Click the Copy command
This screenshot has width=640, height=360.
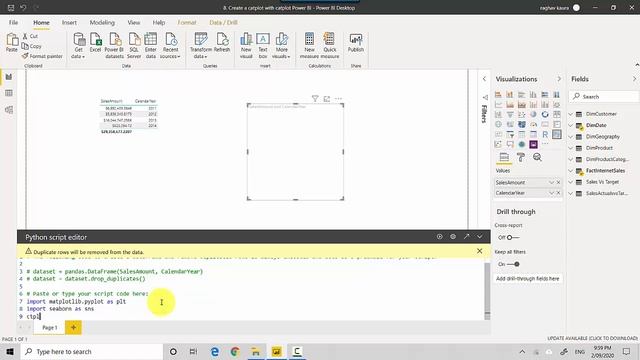[32, 46]
